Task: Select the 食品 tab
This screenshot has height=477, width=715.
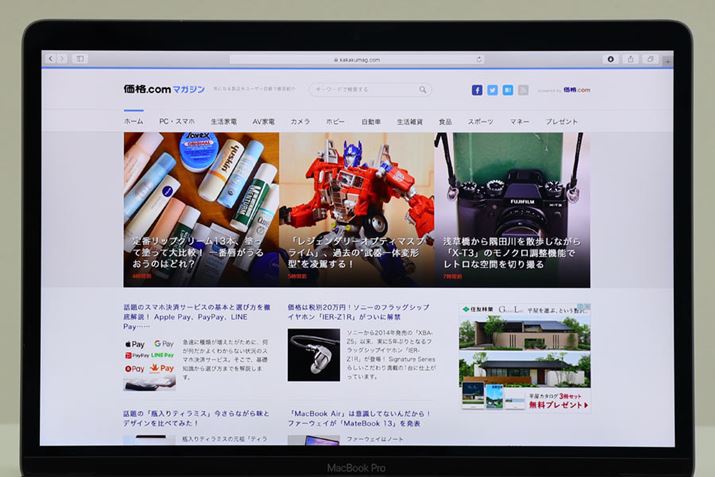Action: (445, 122)
